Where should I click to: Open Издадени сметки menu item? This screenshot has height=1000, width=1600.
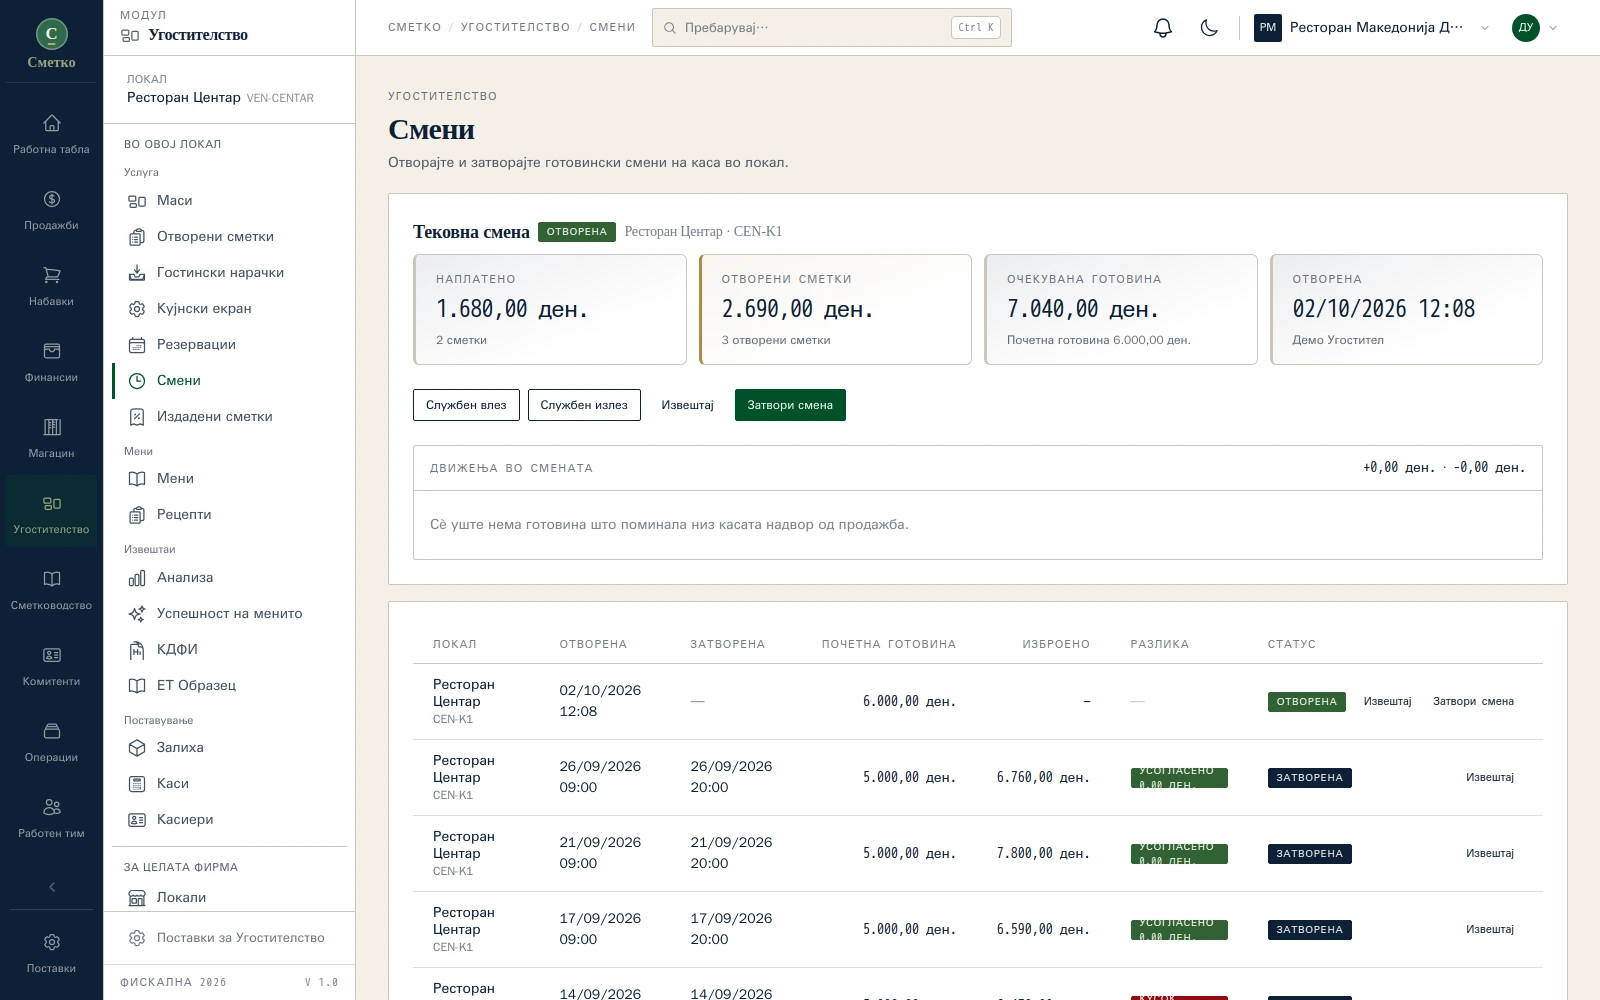tap(229, 417)
